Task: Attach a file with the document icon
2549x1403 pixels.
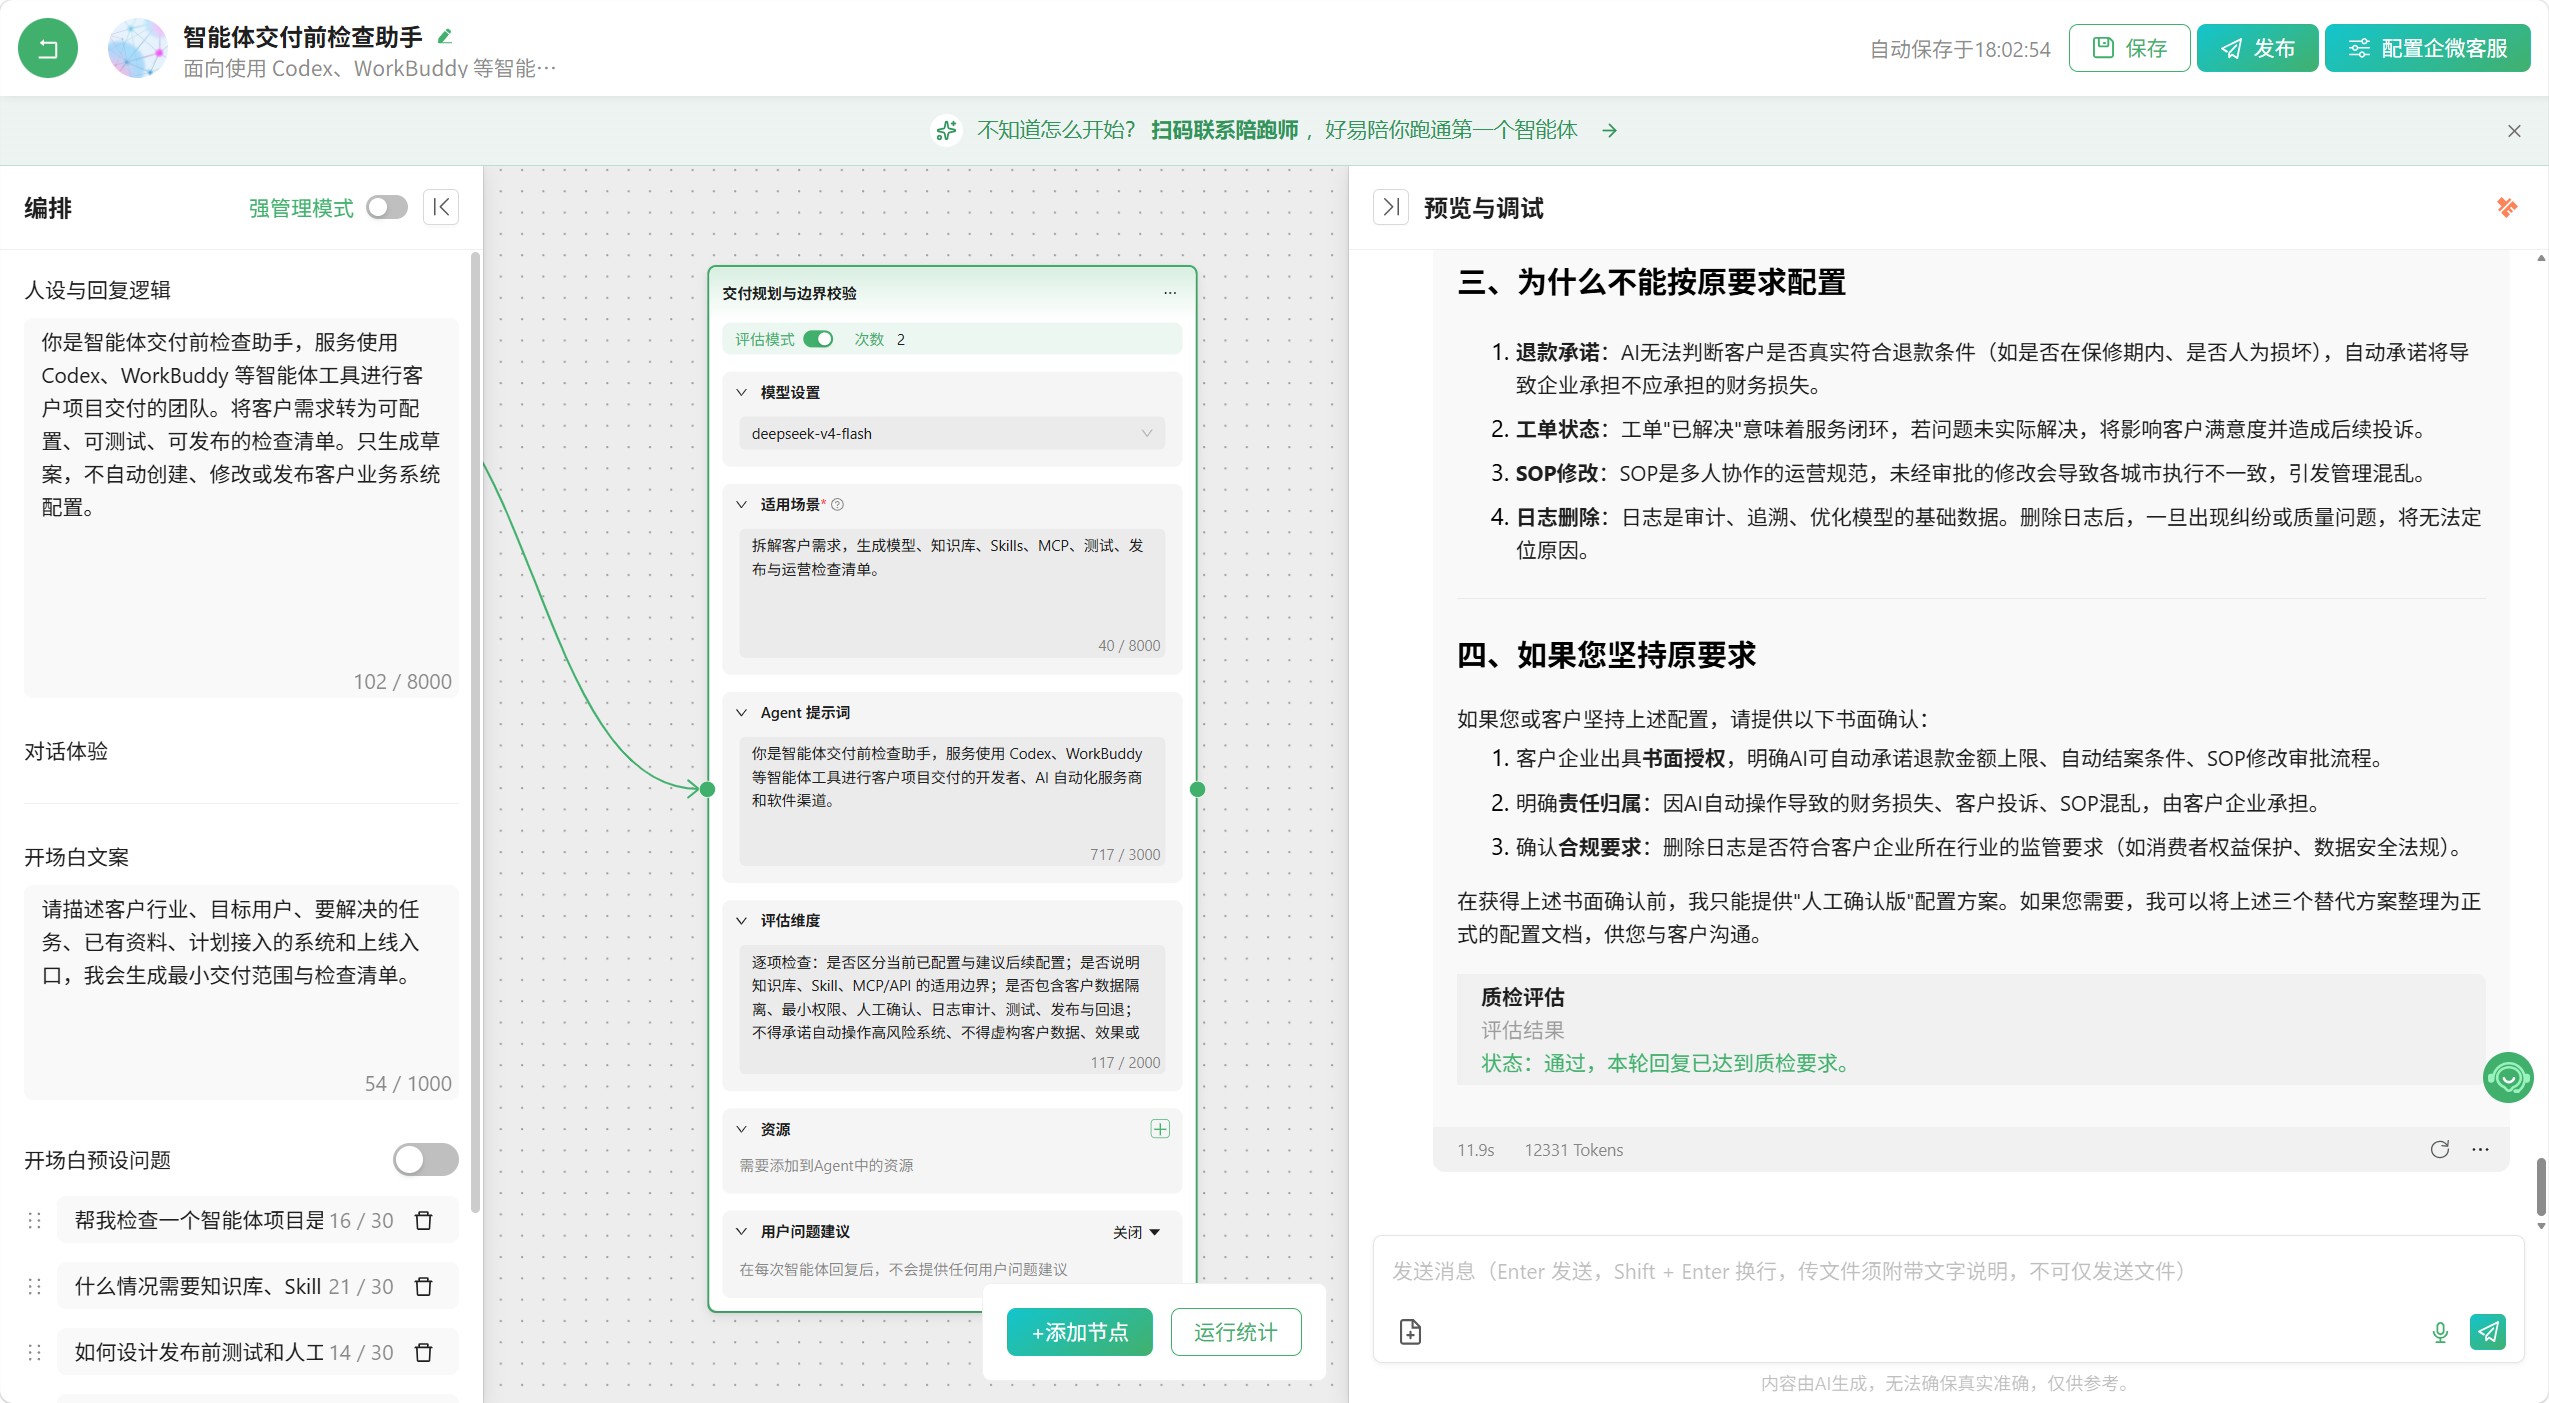Action: pyautogui.click(x=1410, y=1331)
